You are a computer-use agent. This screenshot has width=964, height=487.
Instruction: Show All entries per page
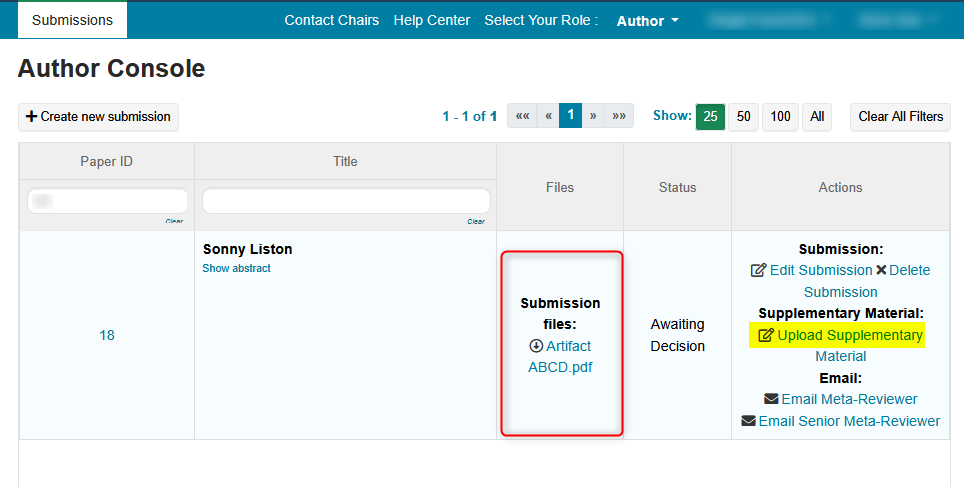coord(817,117)
